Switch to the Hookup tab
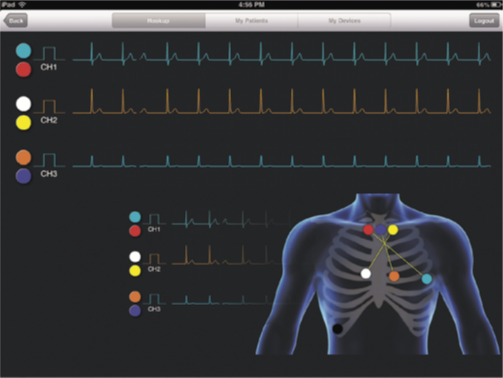Viewport: 503px width, 378px height. (x=159, y=21)
